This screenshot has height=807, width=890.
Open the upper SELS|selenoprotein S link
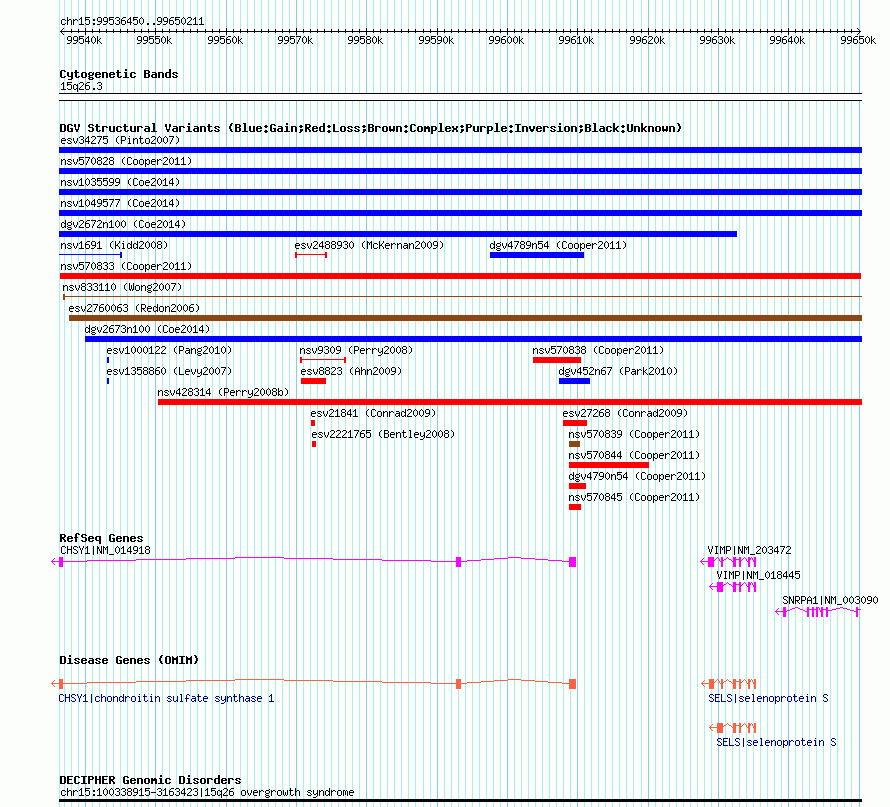pos(768,698)
